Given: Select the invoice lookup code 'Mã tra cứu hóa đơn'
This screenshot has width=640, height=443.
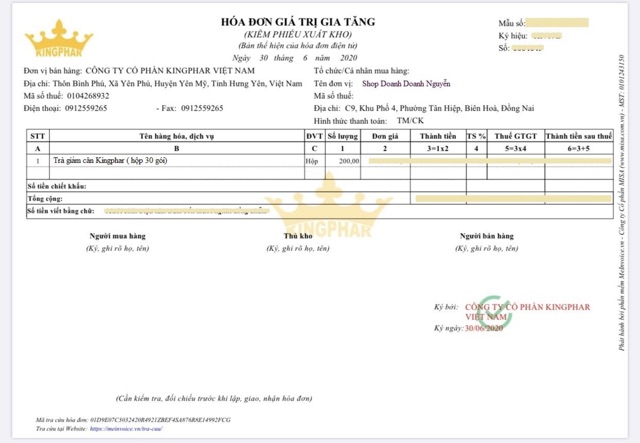Looking at the screenshot, I should 133,420.
